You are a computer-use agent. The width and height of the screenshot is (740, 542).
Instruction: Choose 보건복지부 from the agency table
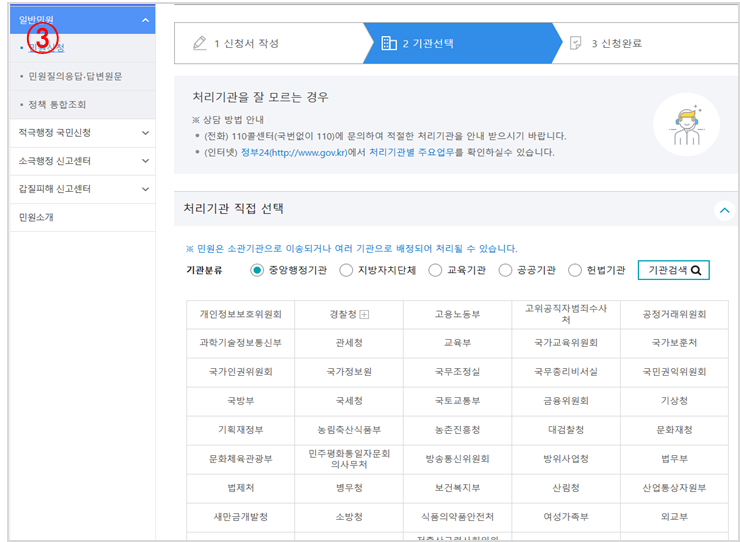457,488
